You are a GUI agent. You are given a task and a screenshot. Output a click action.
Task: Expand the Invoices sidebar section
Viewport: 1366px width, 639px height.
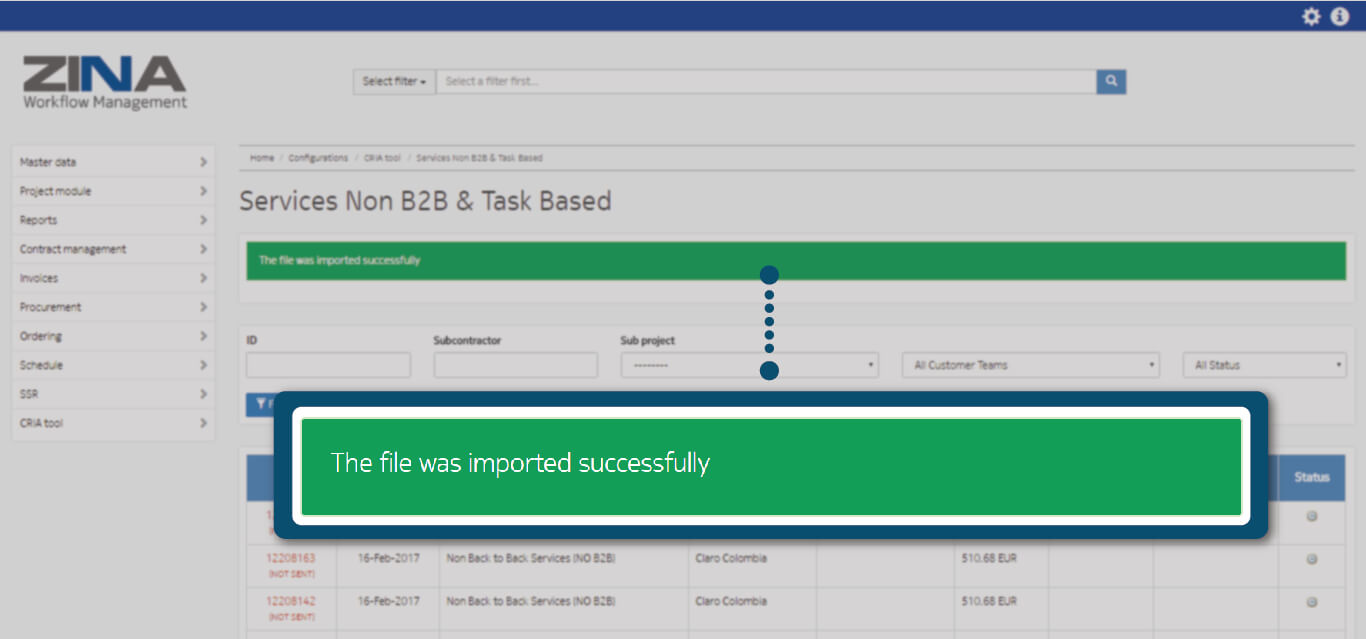(x=113, y=278)
